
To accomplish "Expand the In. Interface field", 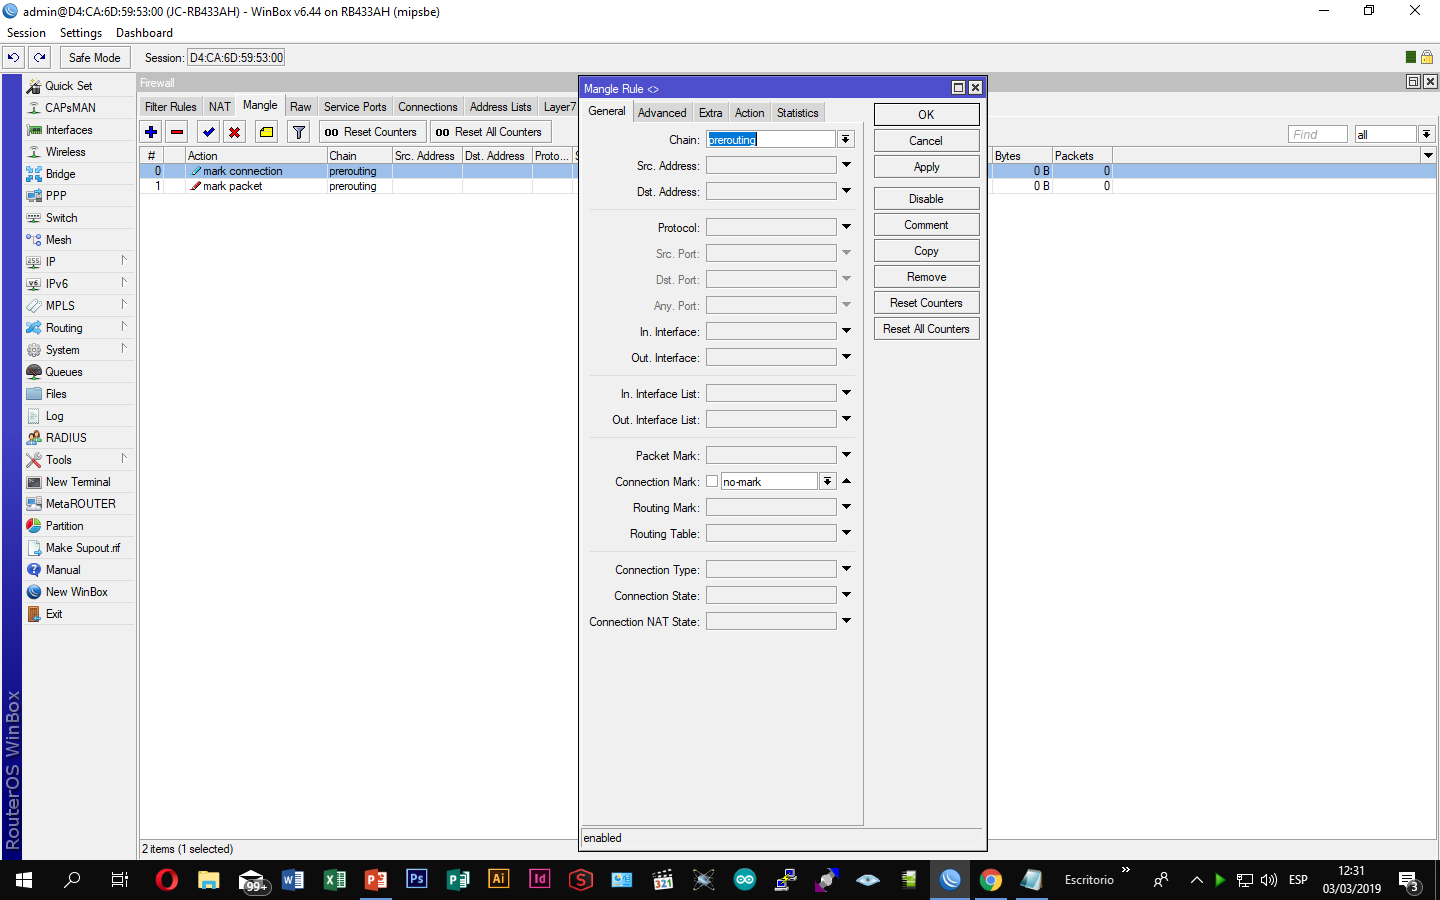I will click(x=846, y=331).
